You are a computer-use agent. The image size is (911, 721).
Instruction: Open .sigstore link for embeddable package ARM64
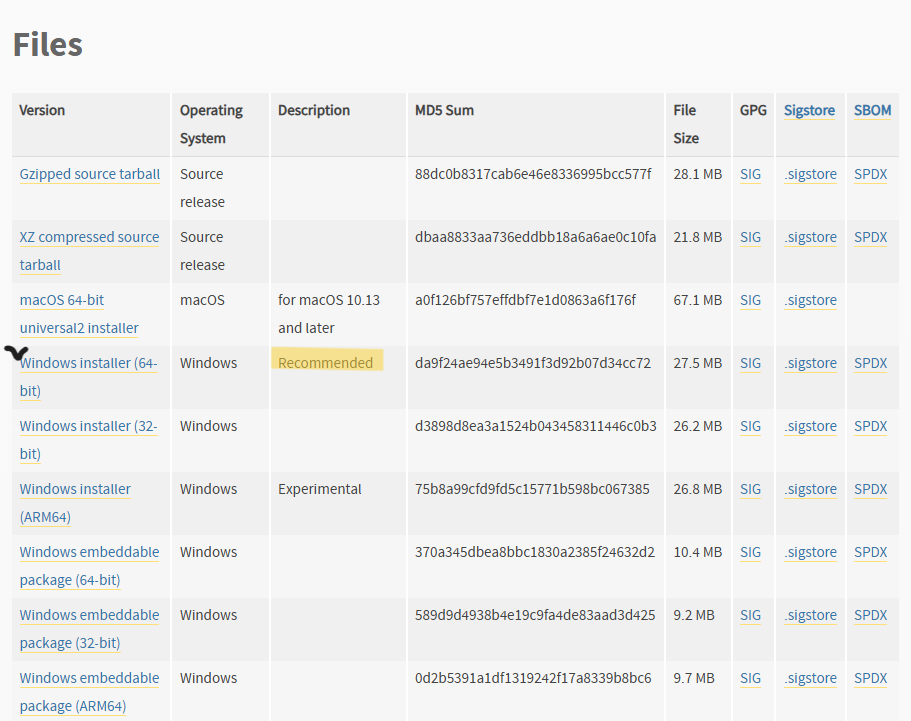pyautogui.click(x=810, y=678)
